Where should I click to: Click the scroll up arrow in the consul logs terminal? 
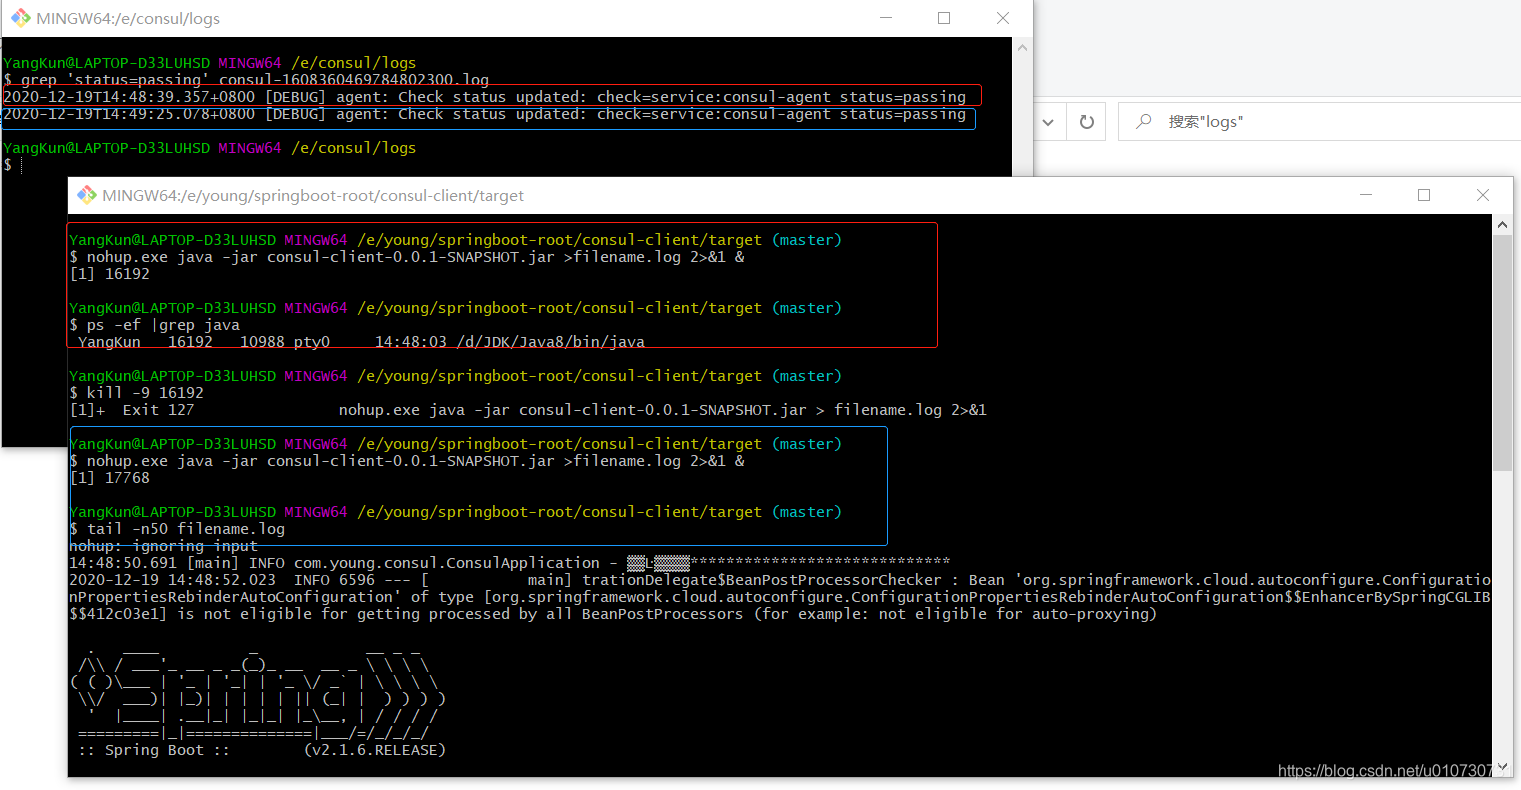point(1022,48)
